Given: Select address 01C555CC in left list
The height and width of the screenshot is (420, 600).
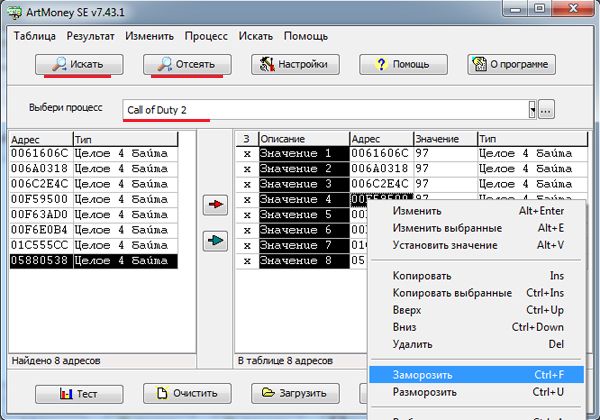Looking at the screenshot, I should pos(40,245).
